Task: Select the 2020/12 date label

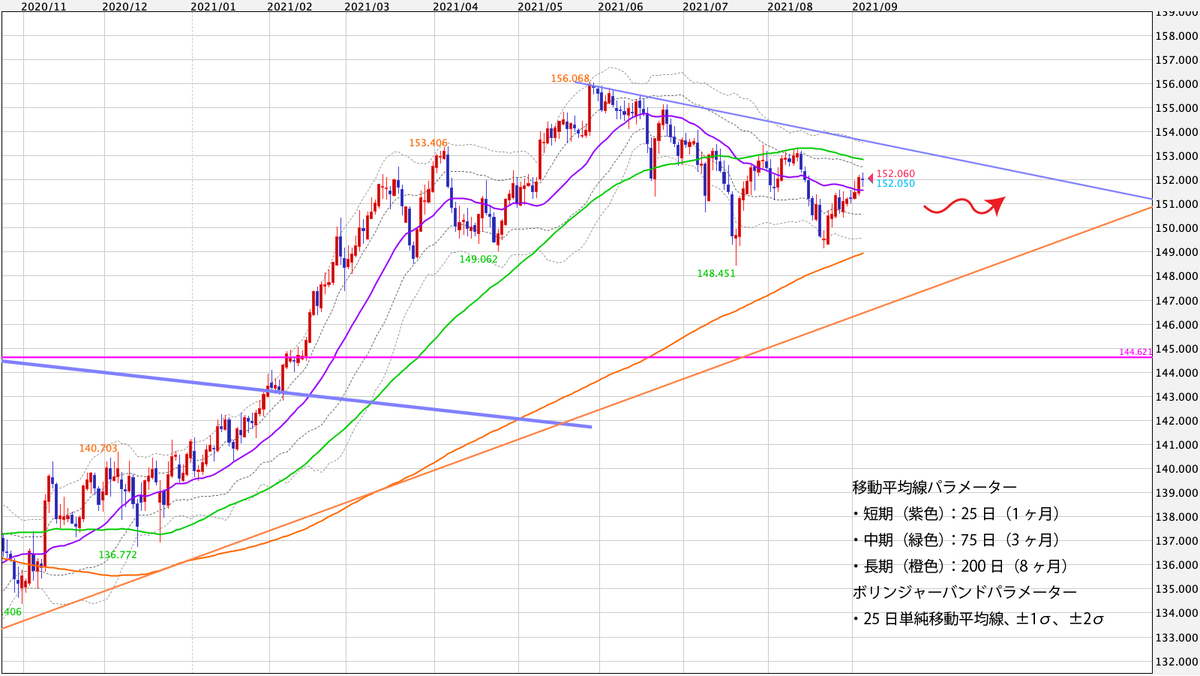Action: point(125,6)
